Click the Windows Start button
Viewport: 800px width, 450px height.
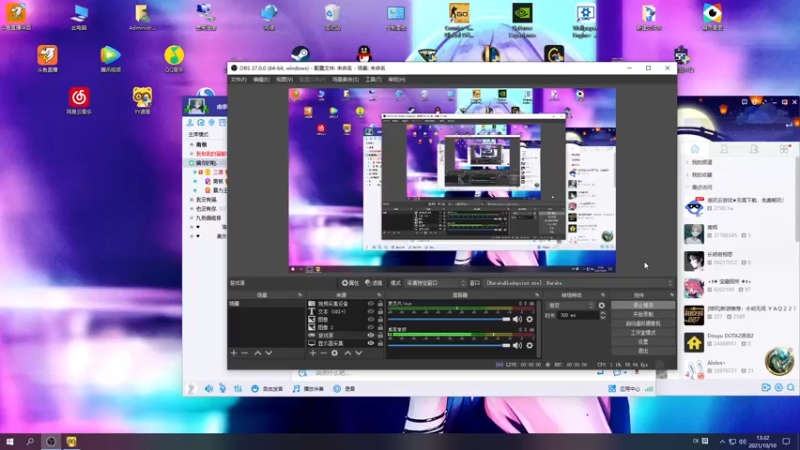pos(10,441)
